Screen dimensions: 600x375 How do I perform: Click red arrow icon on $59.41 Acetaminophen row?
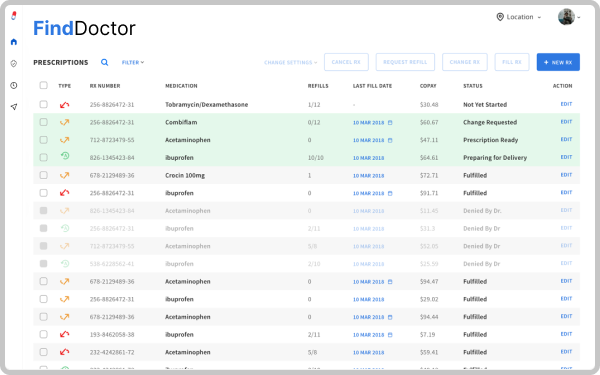pyautogui.click(x=64, y=352)
